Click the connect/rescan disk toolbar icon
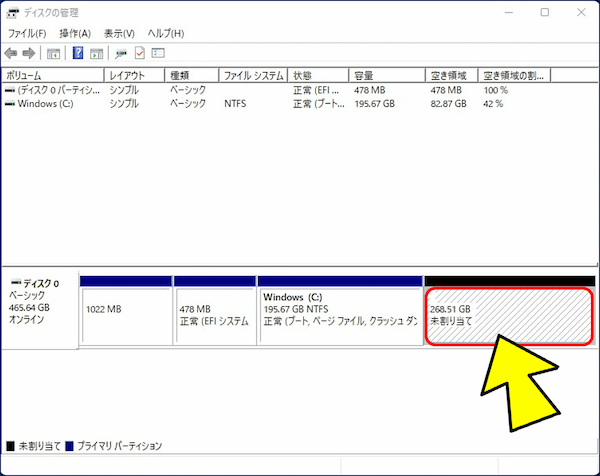 coord(121,53)
